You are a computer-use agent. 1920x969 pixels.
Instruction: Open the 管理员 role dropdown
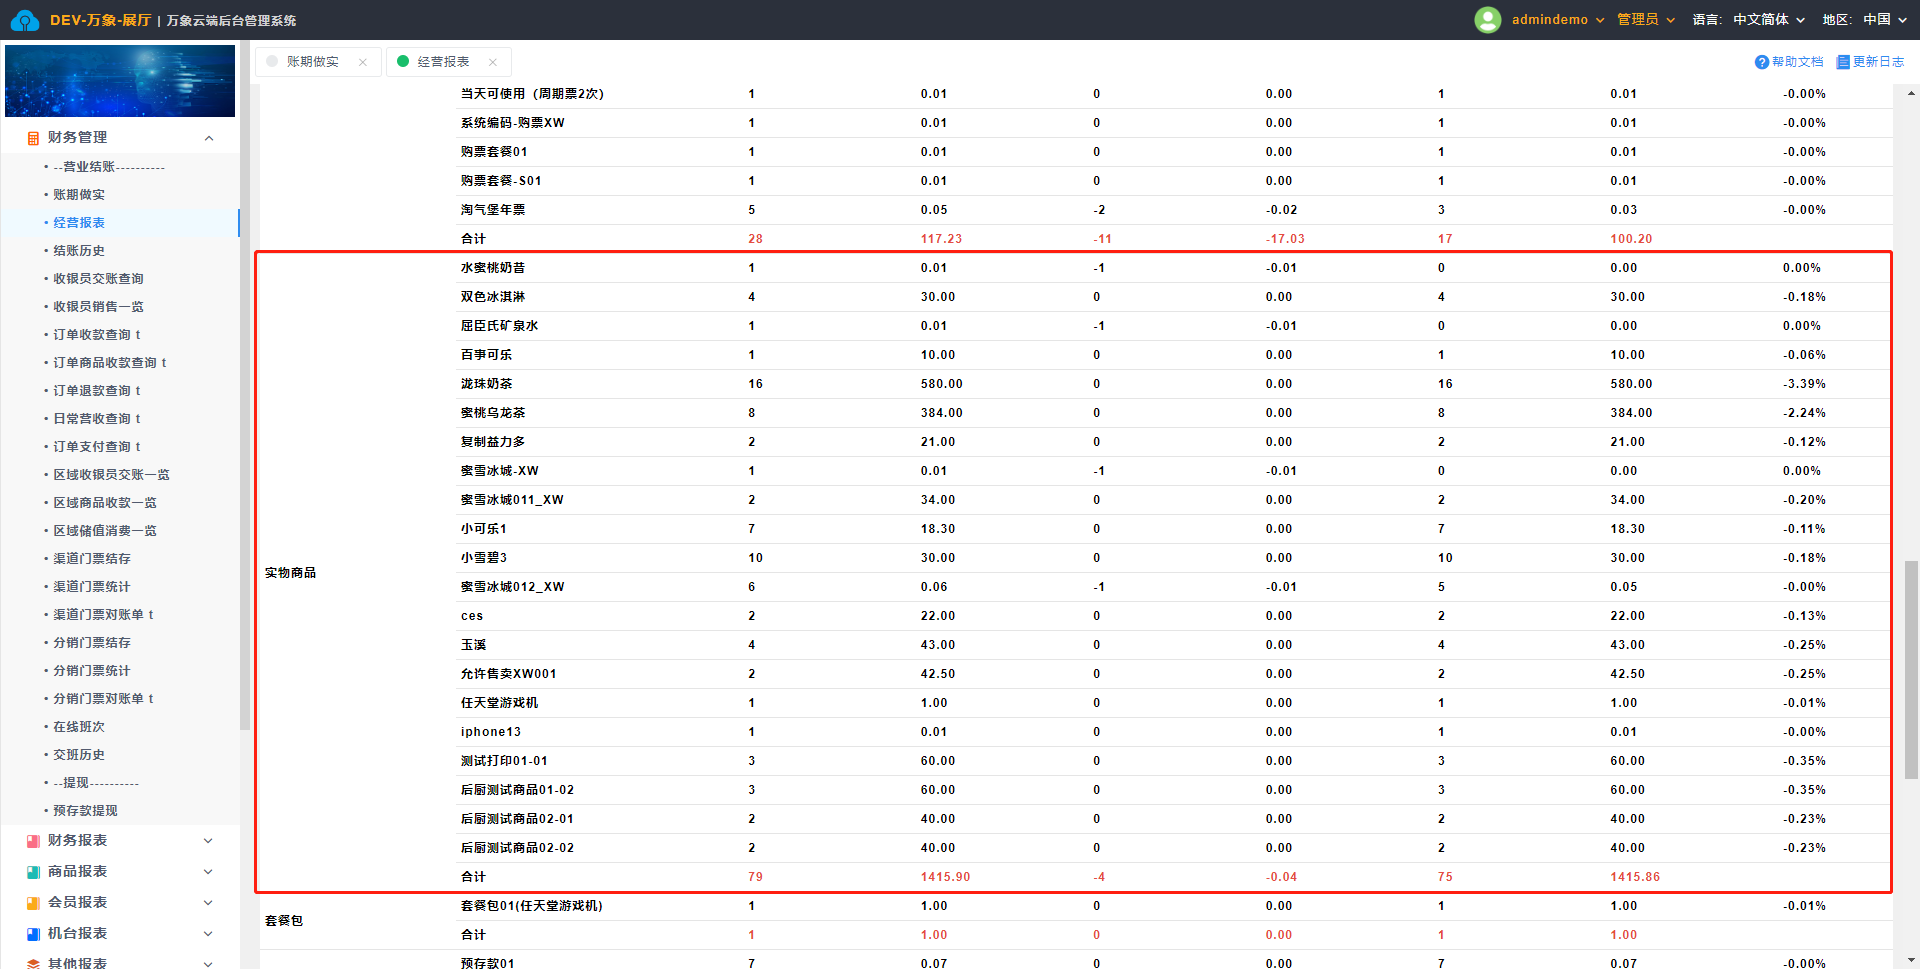pyautogui.click(x=1646, y=20)
